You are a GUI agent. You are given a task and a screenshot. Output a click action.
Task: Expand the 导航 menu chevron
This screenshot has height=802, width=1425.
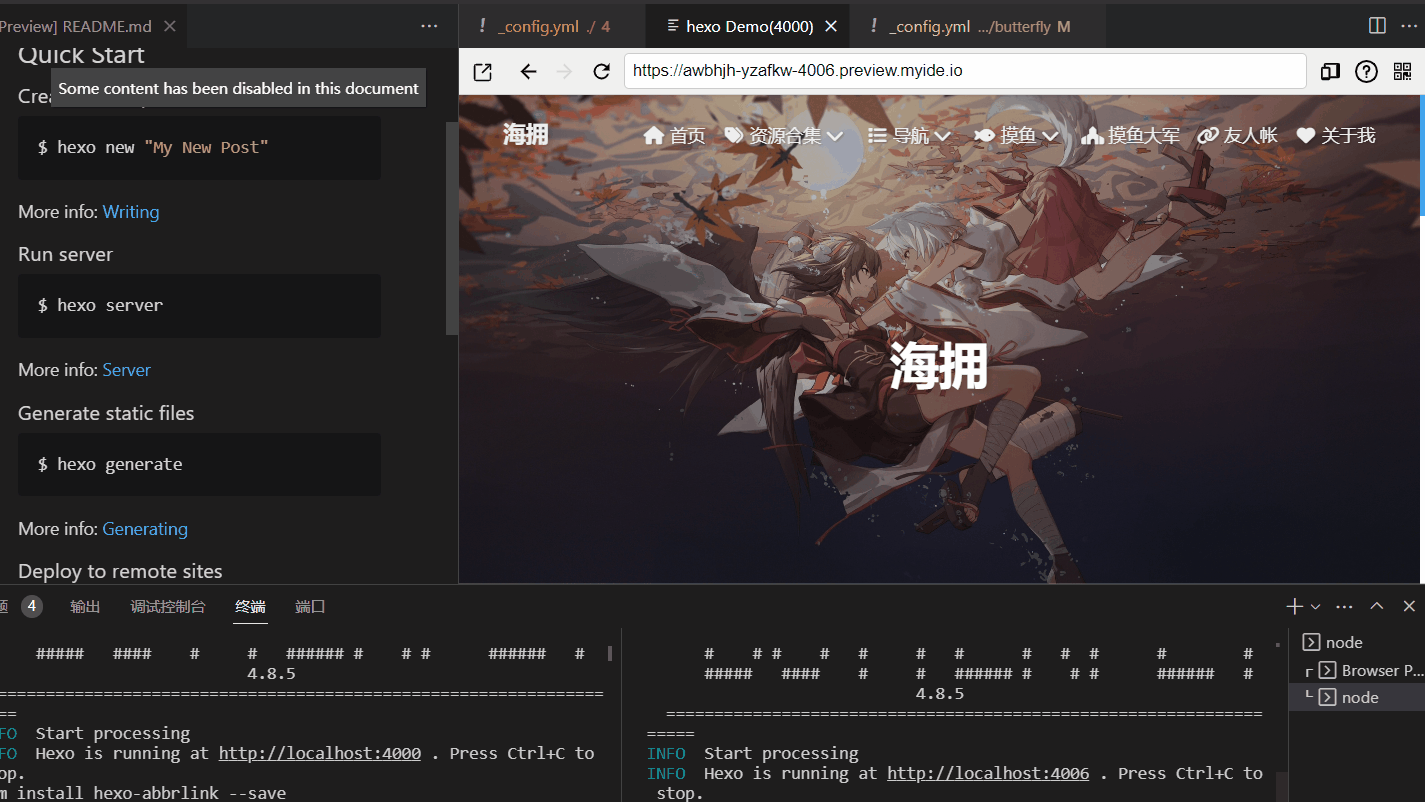(x=942, y=136)
